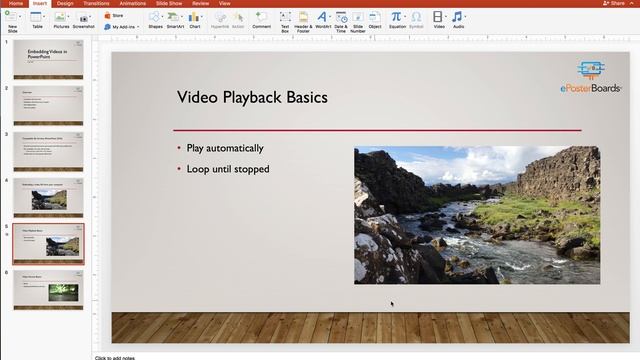This screenshot has width=640, height=360.
Task: Click the Hyperlink icon
Action: [220, 17]
